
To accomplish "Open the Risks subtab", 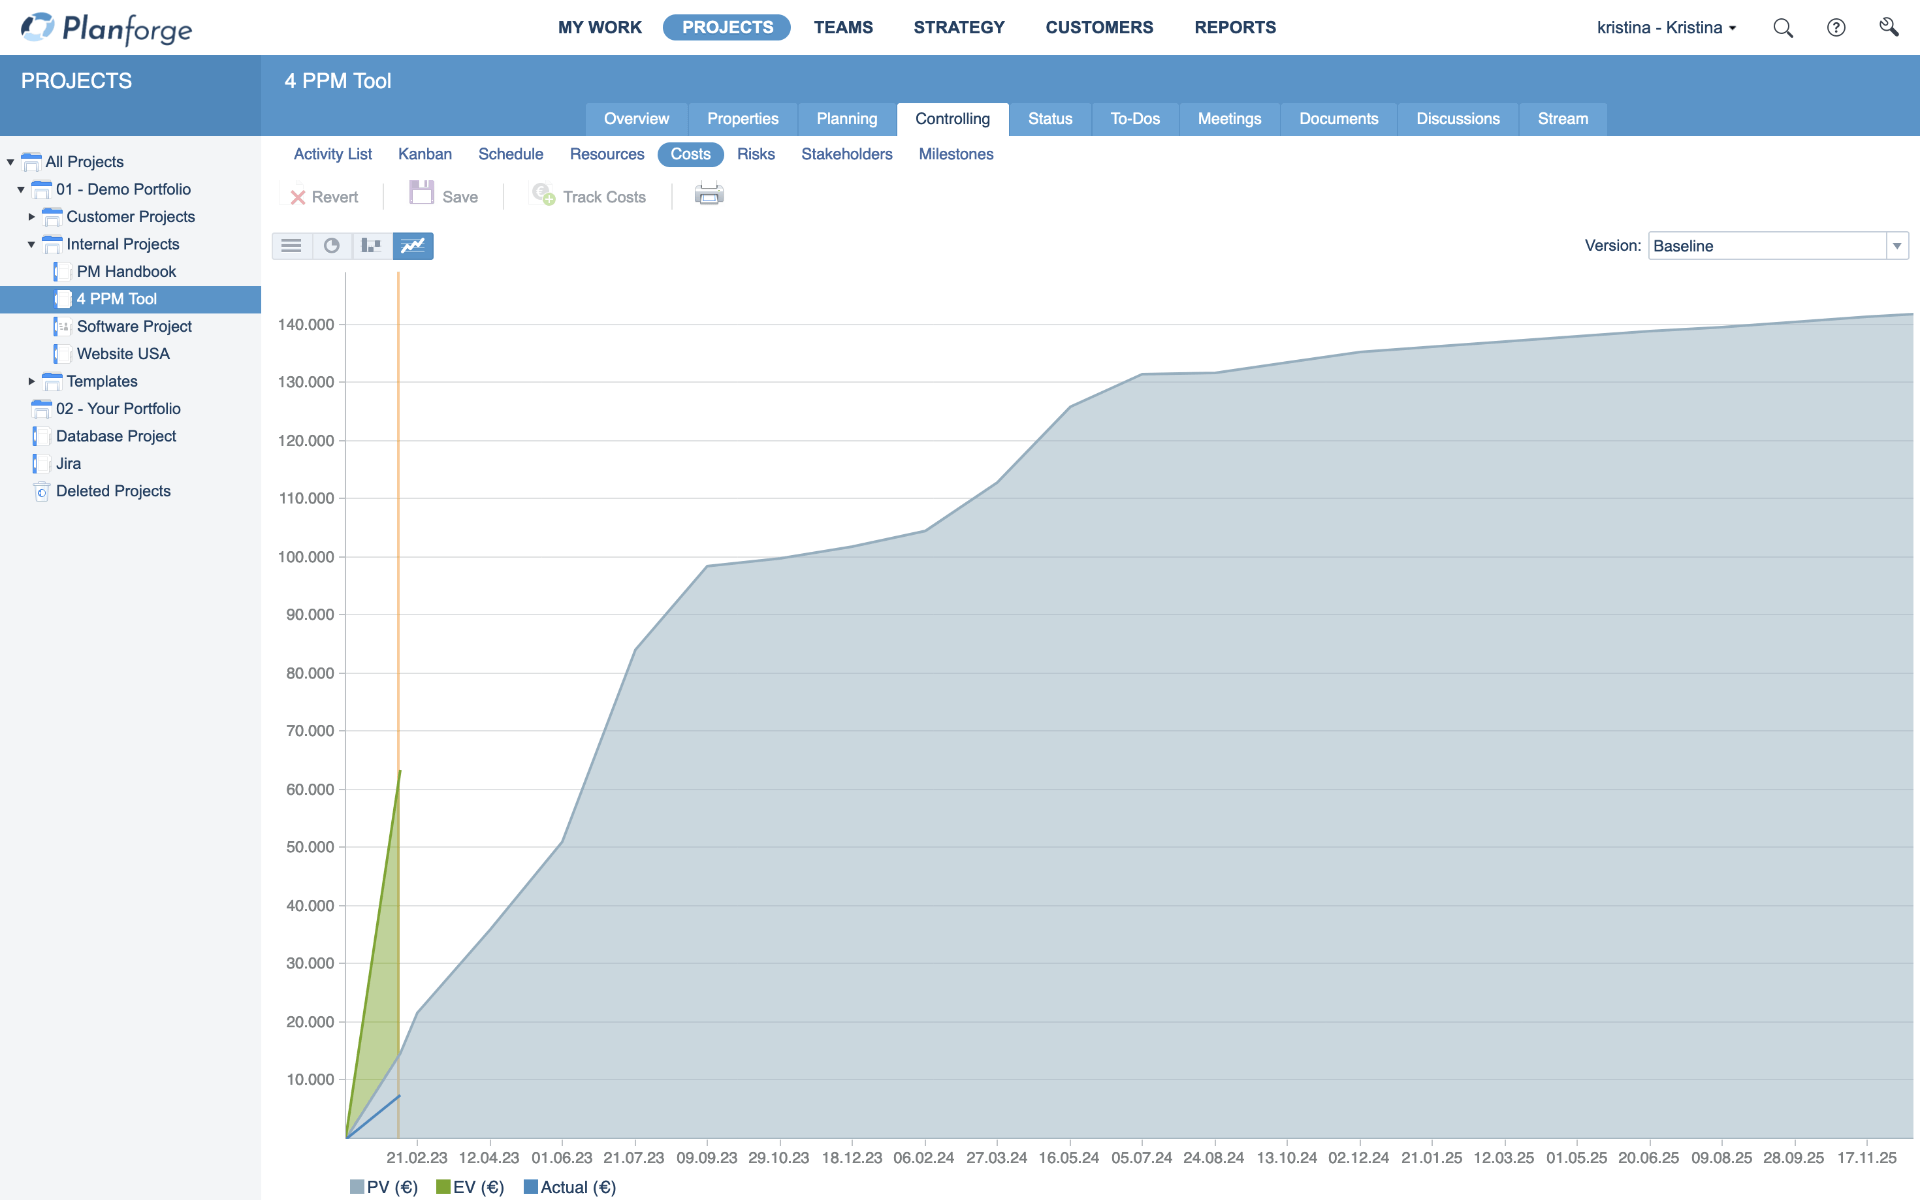I will point(756,154).
